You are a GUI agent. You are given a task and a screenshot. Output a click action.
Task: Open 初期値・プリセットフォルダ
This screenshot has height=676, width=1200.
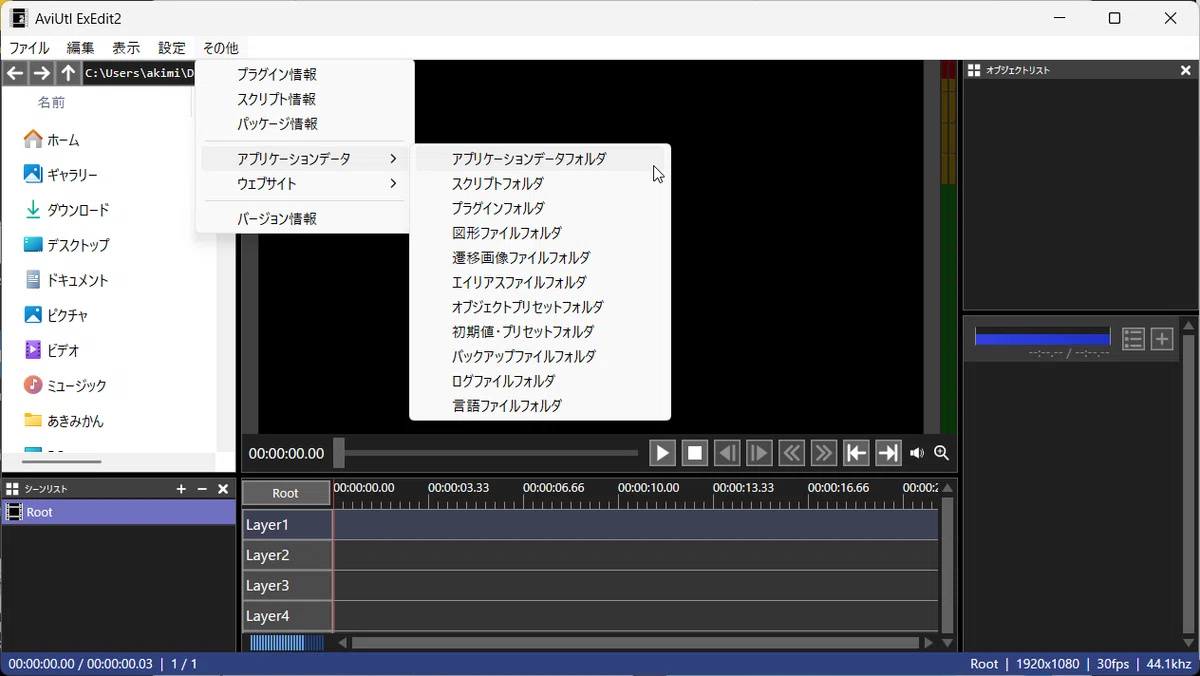pyautogui.click(x=540, y=332)
